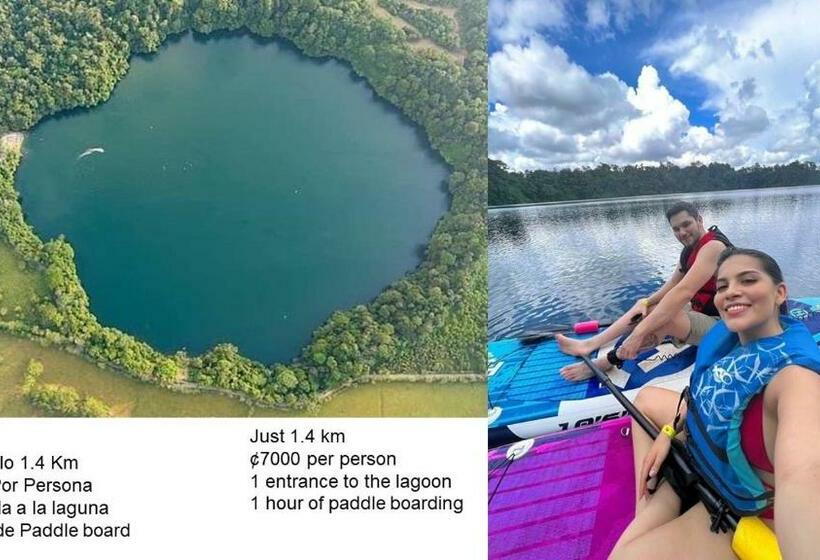The width and height of the screenshot is (820, 560).
Task: Click the woman's blue life jacket
Action: pos(743,413)
